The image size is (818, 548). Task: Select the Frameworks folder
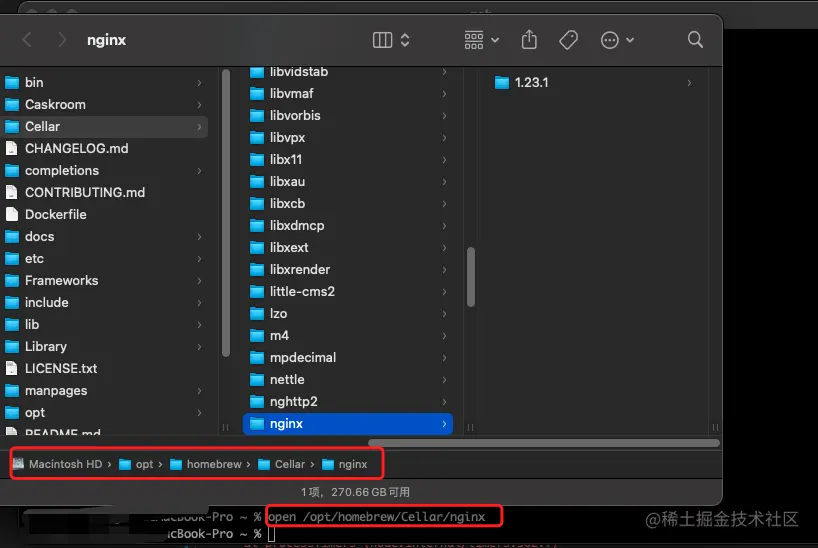coord(104,280)
